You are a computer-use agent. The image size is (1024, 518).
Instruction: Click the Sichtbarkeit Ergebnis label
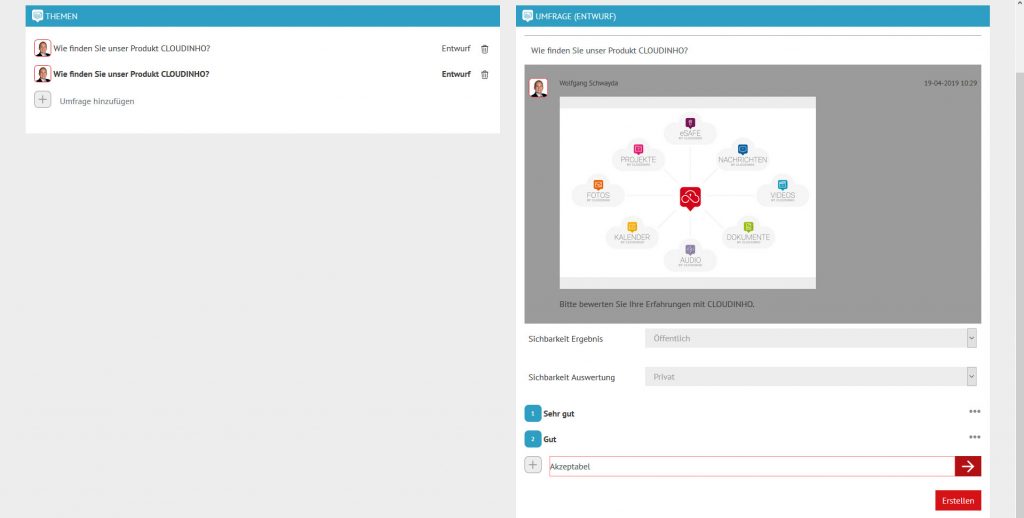(x=566, y=339)
